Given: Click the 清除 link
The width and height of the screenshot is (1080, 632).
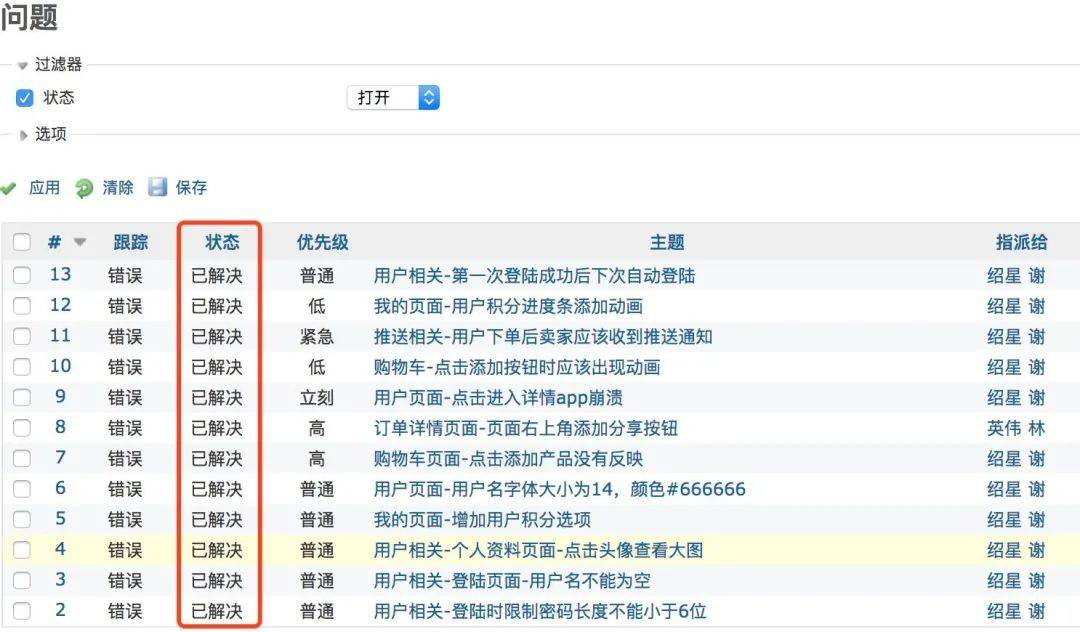Looking at the screenshot, I should click(118, 187).
